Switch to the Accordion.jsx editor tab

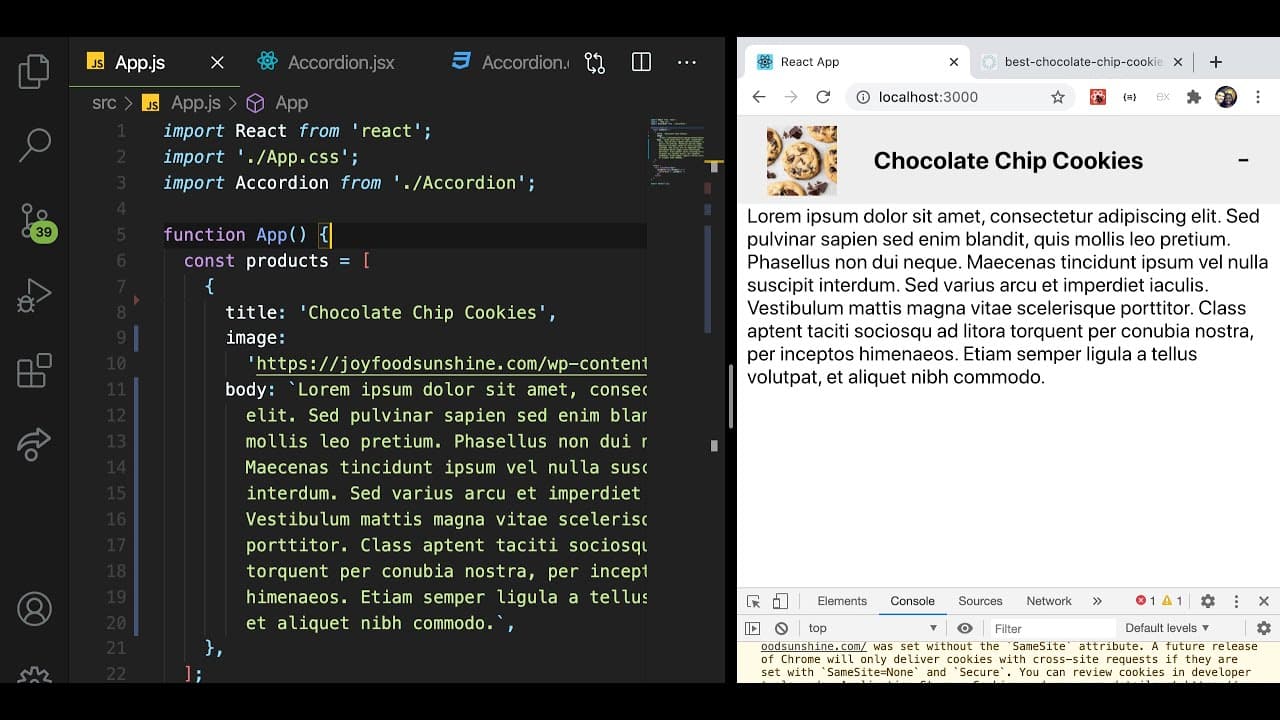pyautogui.click(x=340, y=62)
